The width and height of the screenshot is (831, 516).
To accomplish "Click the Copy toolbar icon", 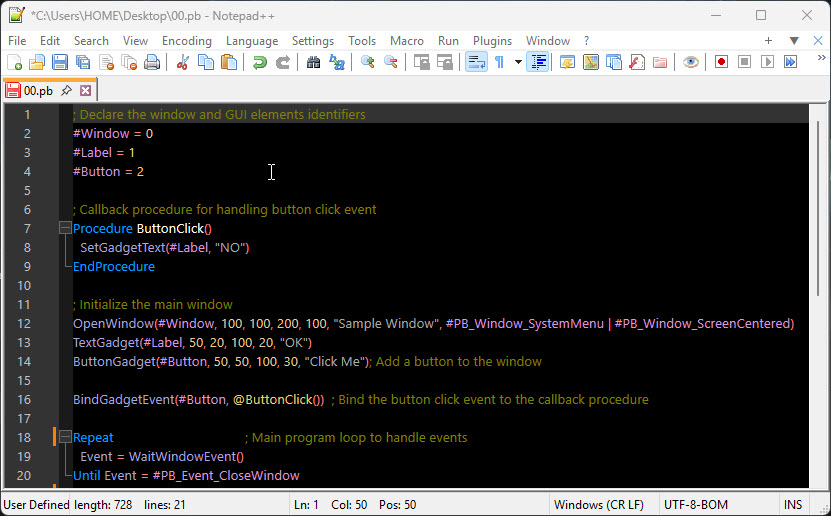I will [x=206, y=63].
